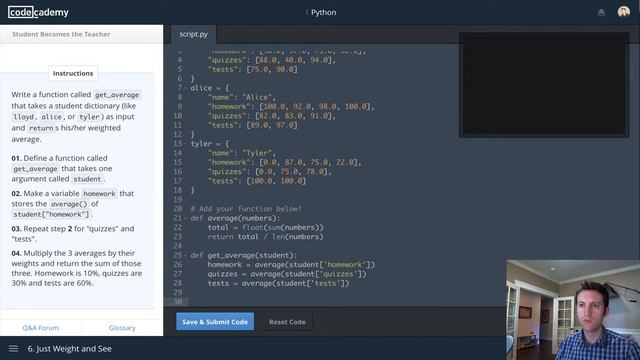Click 'def average(numbers):' on line 21

pyautogui.click(x=235, y=218)
